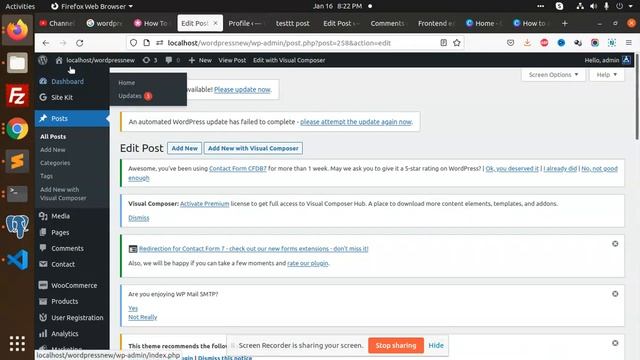The image size is (640, 360).
Task: Click the Stop sharing button
Action: coord(396,345)
